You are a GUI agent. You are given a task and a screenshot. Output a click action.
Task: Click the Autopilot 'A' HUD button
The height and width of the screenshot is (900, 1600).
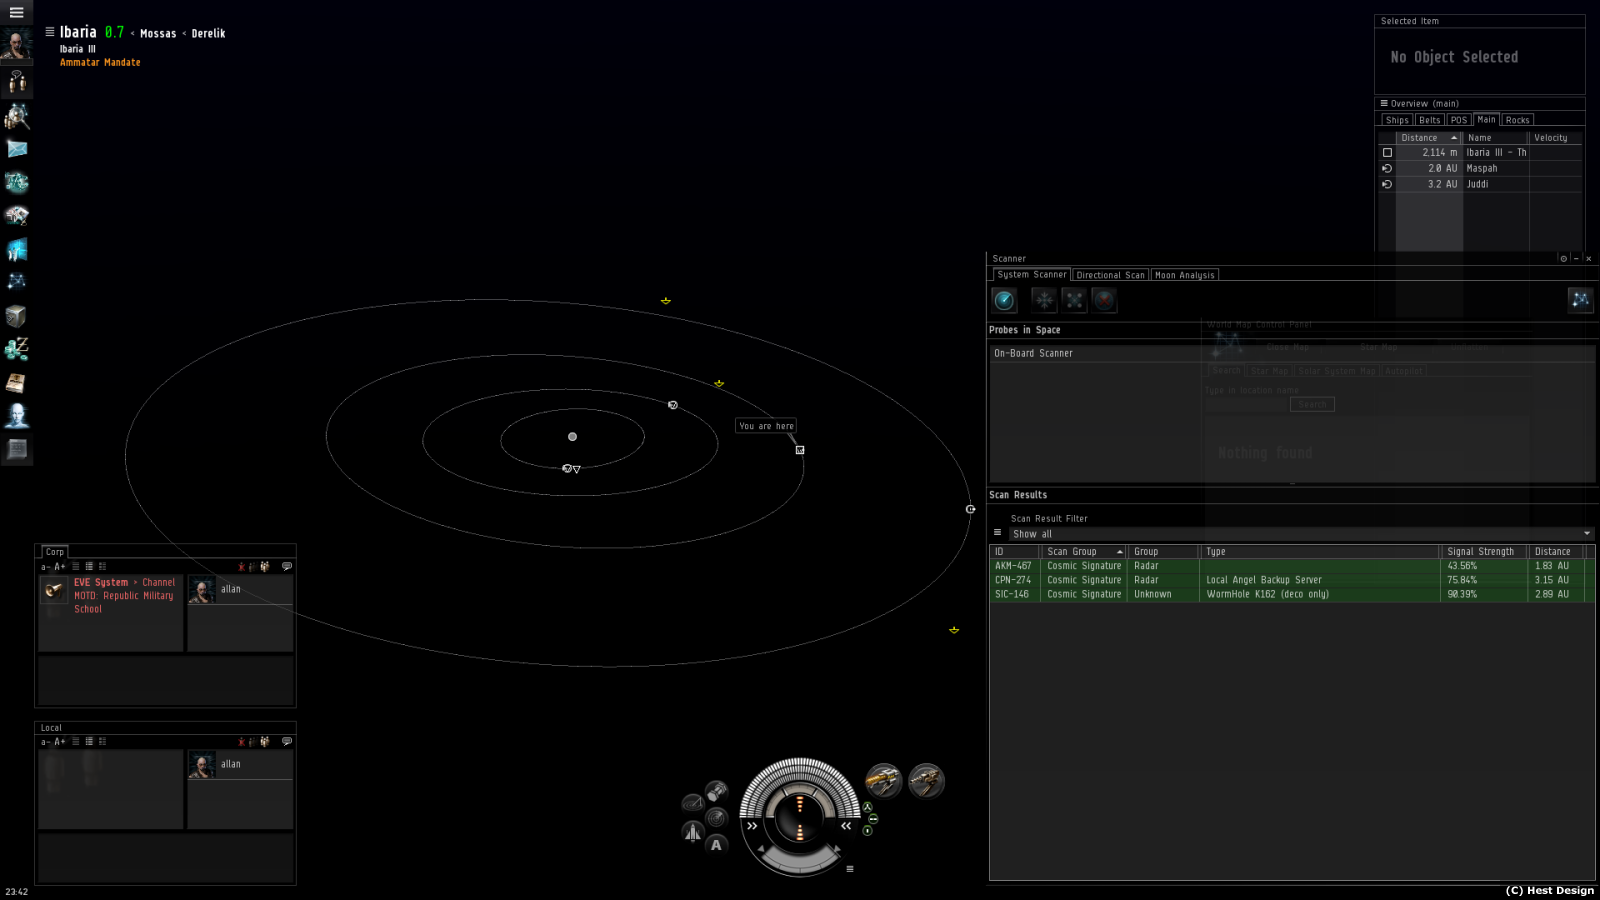tap(716, 845)
